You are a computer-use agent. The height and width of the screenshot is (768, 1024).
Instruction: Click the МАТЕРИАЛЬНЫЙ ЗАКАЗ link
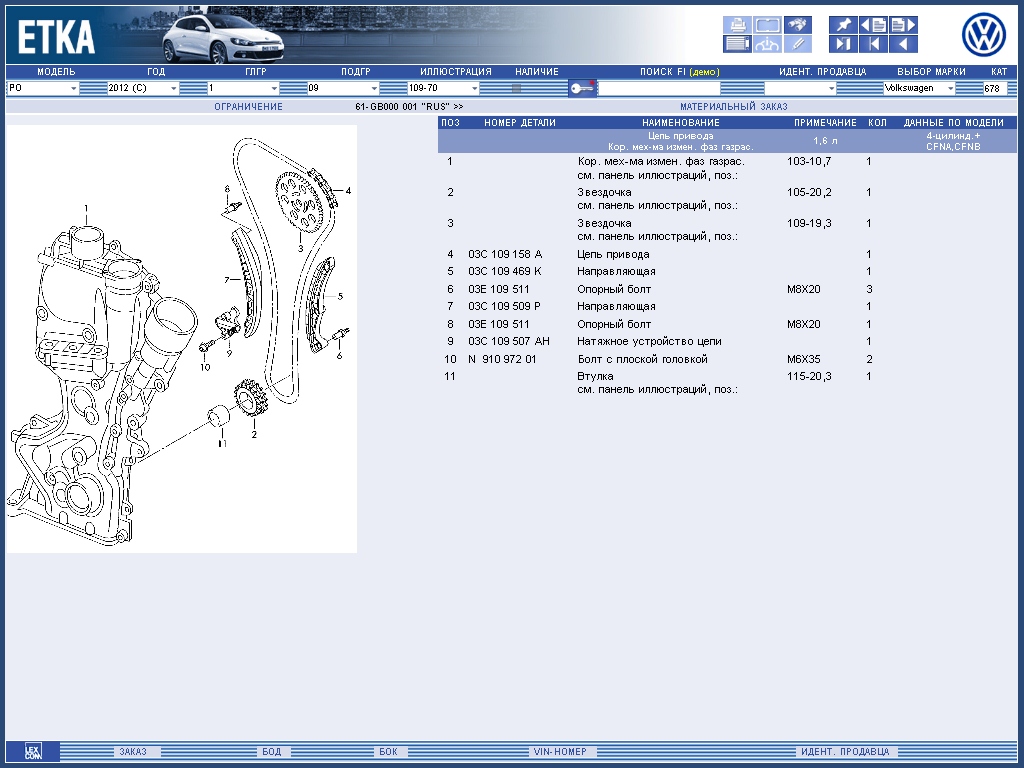pos(733,106)
